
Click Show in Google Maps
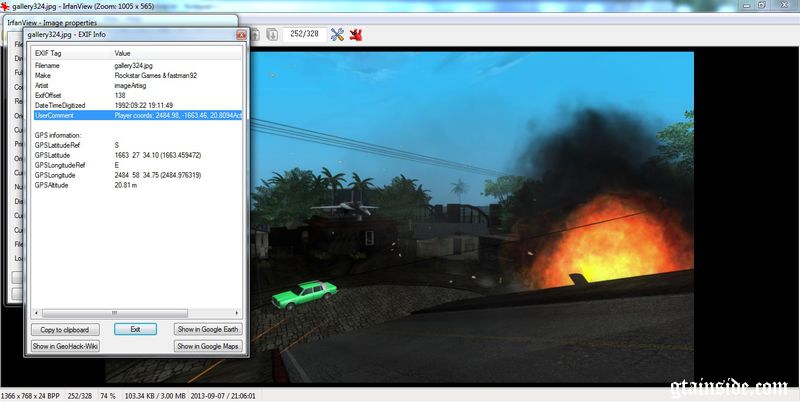point(207,346)
